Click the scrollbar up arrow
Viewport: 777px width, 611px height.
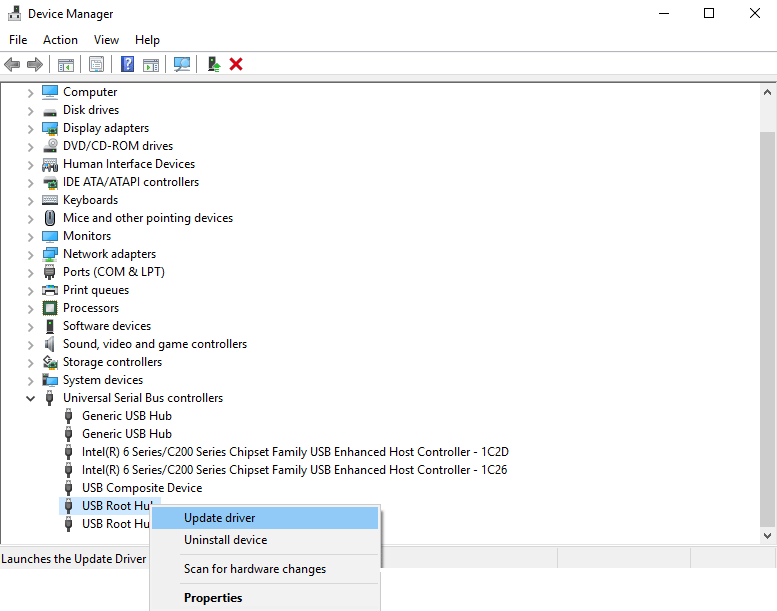(767, 92)
